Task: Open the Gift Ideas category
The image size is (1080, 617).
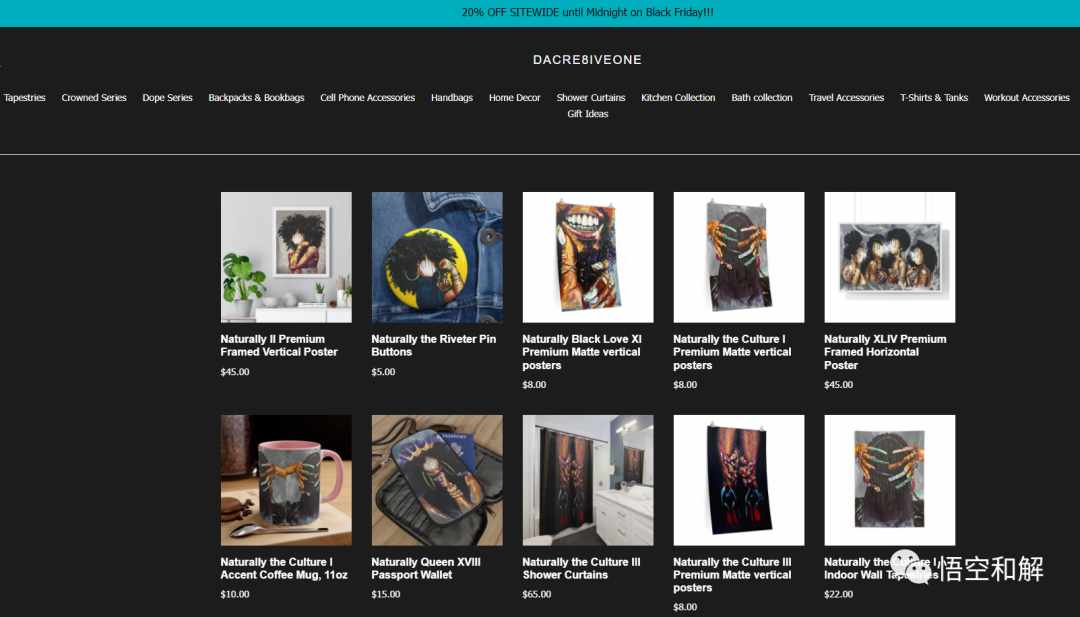Action: (x=588, y=114)
